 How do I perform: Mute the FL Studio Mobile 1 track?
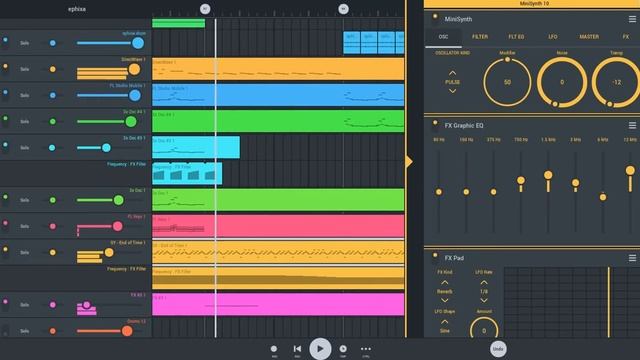5,94
